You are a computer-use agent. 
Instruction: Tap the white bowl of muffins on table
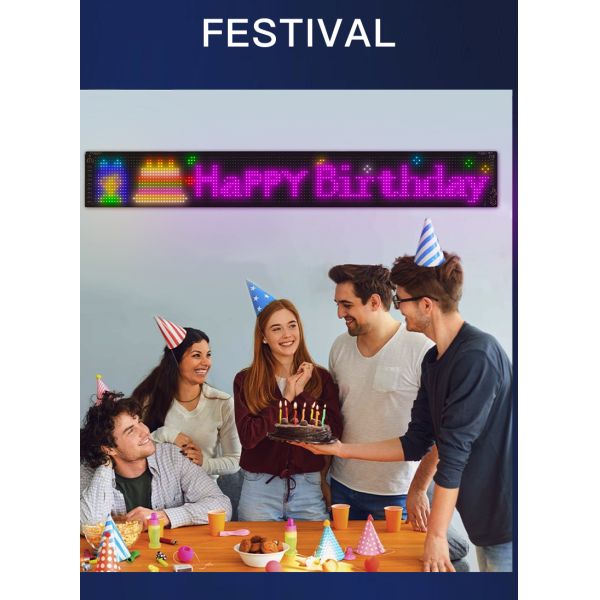[261, 551]
